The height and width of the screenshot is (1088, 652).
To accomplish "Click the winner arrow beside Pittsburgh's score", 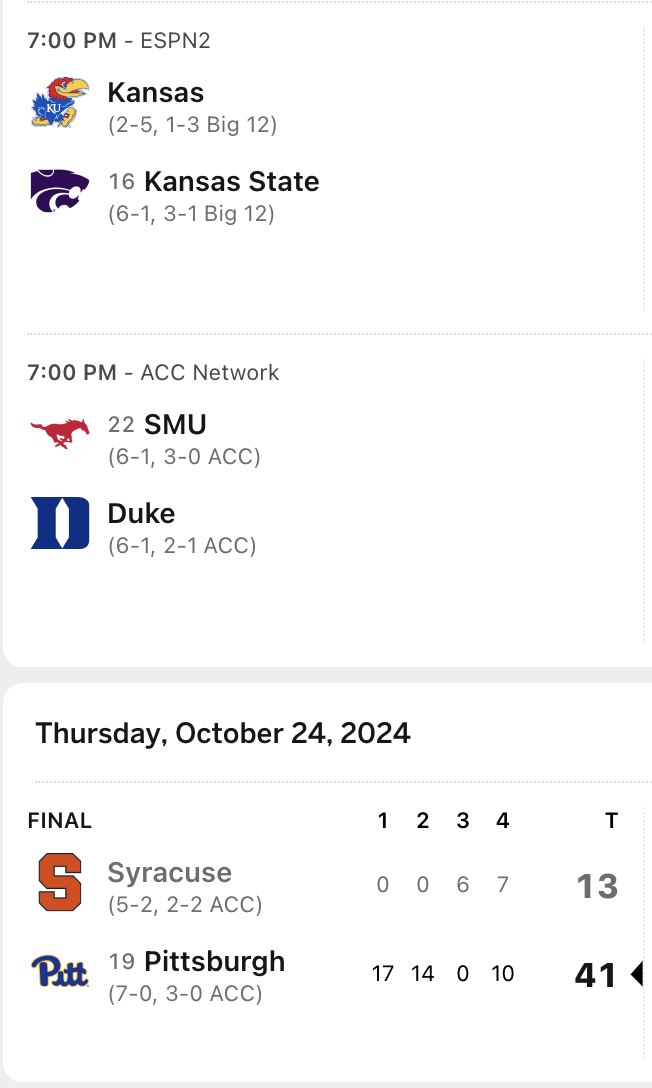I will (636, 974).
